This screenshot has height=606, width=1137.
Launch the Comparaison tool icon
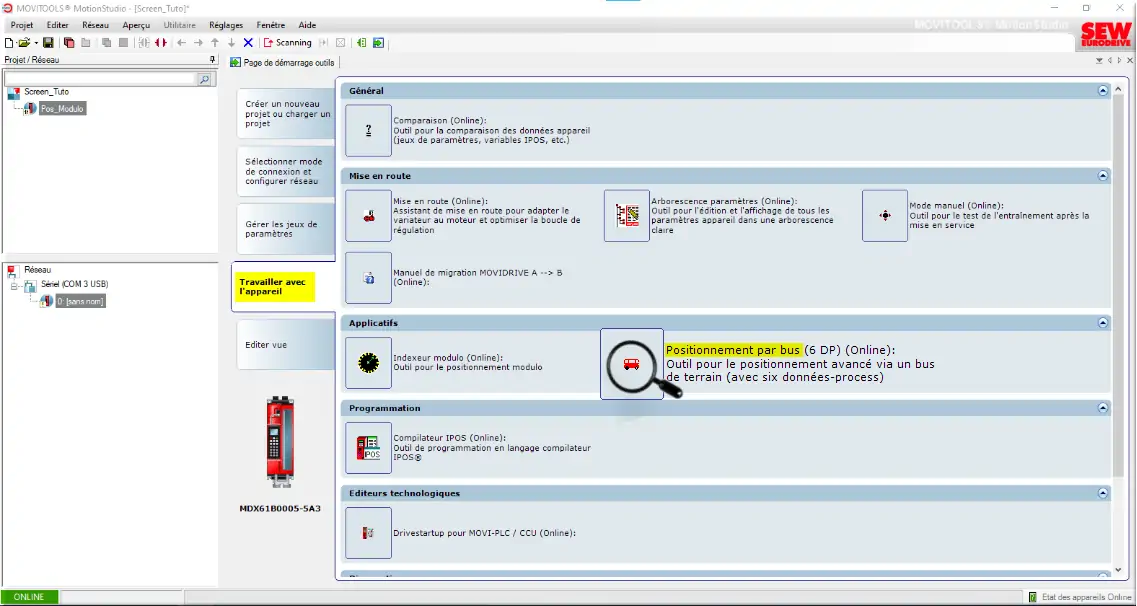coord(368,130)
